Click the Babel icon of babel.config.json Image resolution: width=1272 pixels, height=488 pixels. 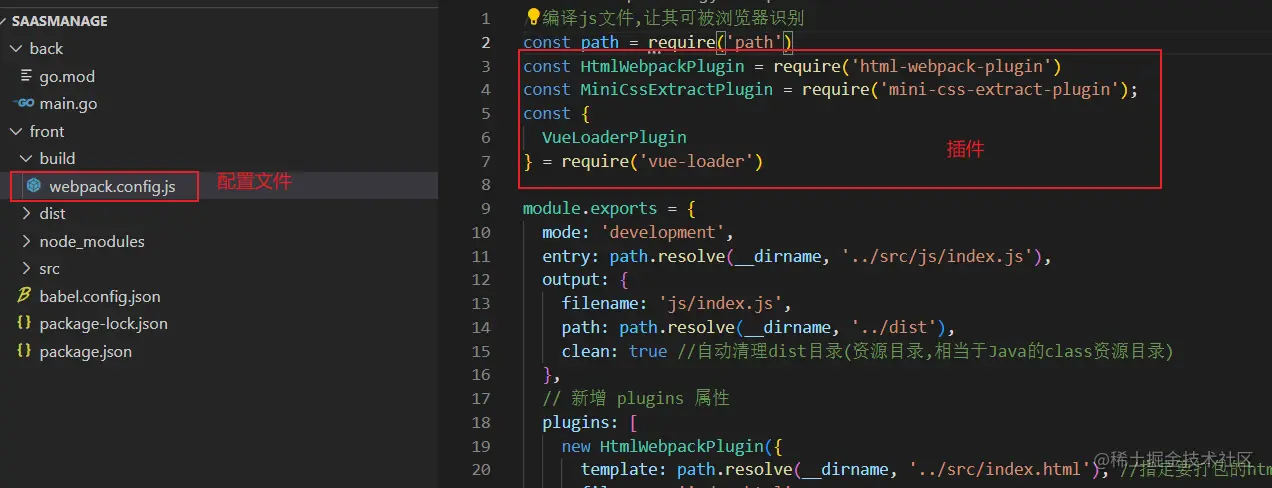24,296
